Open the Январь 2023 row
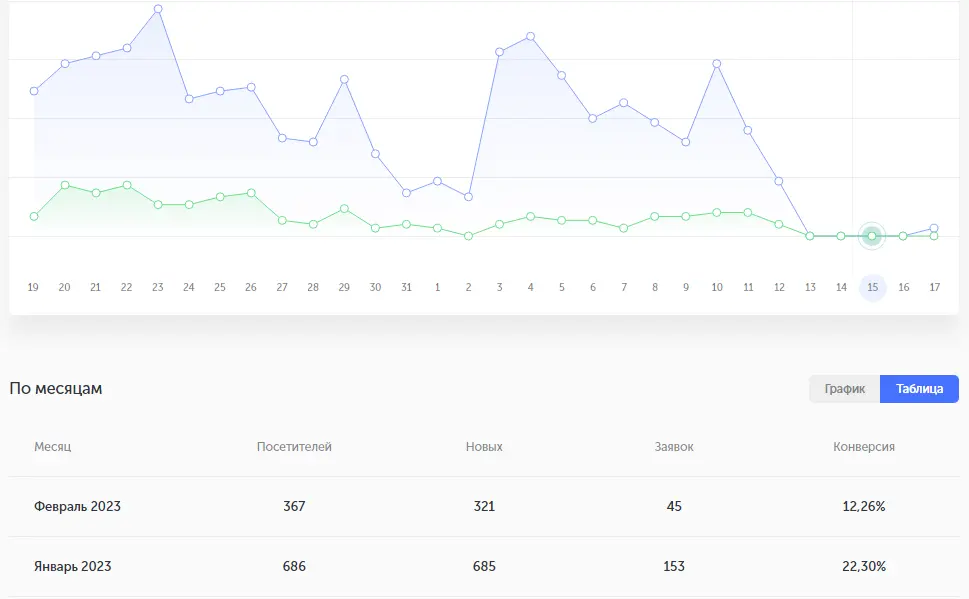969x599 pixels. (73, 567)
